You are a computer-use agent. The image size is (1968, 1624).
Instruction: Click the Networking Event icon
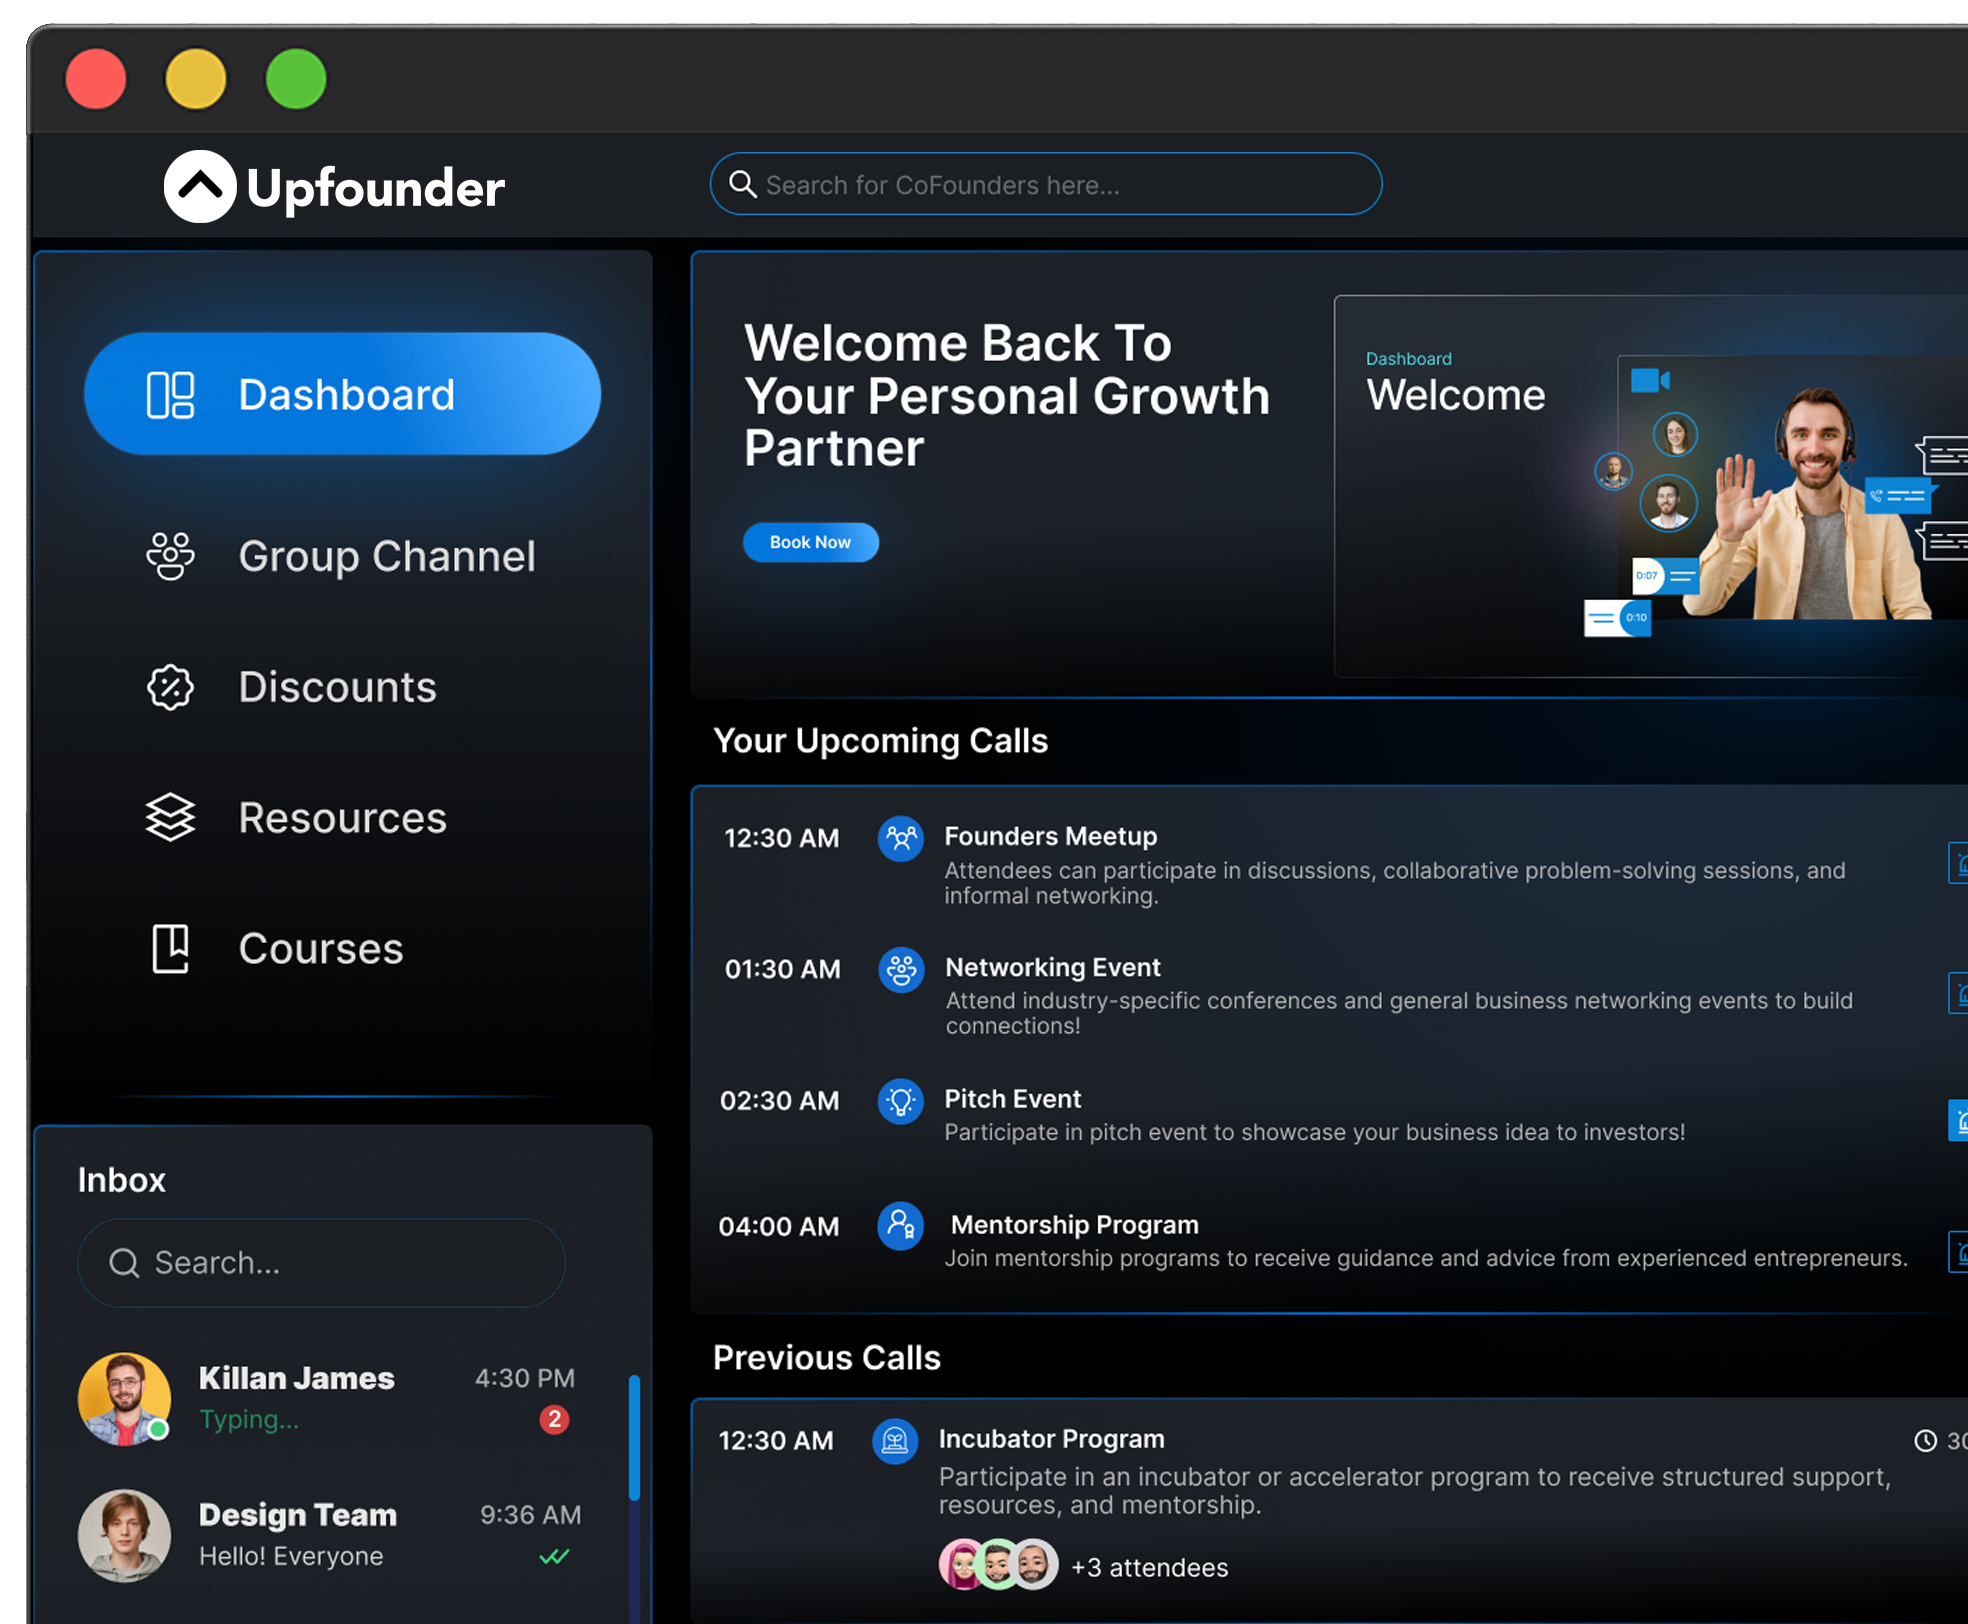pos(900,969)
